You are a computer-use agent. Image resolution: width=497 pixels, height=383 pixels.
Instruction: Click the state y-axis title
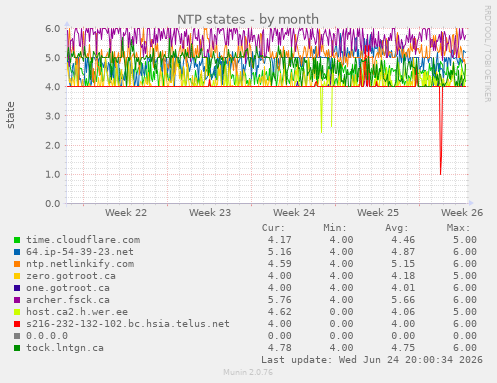coord(10,115)
